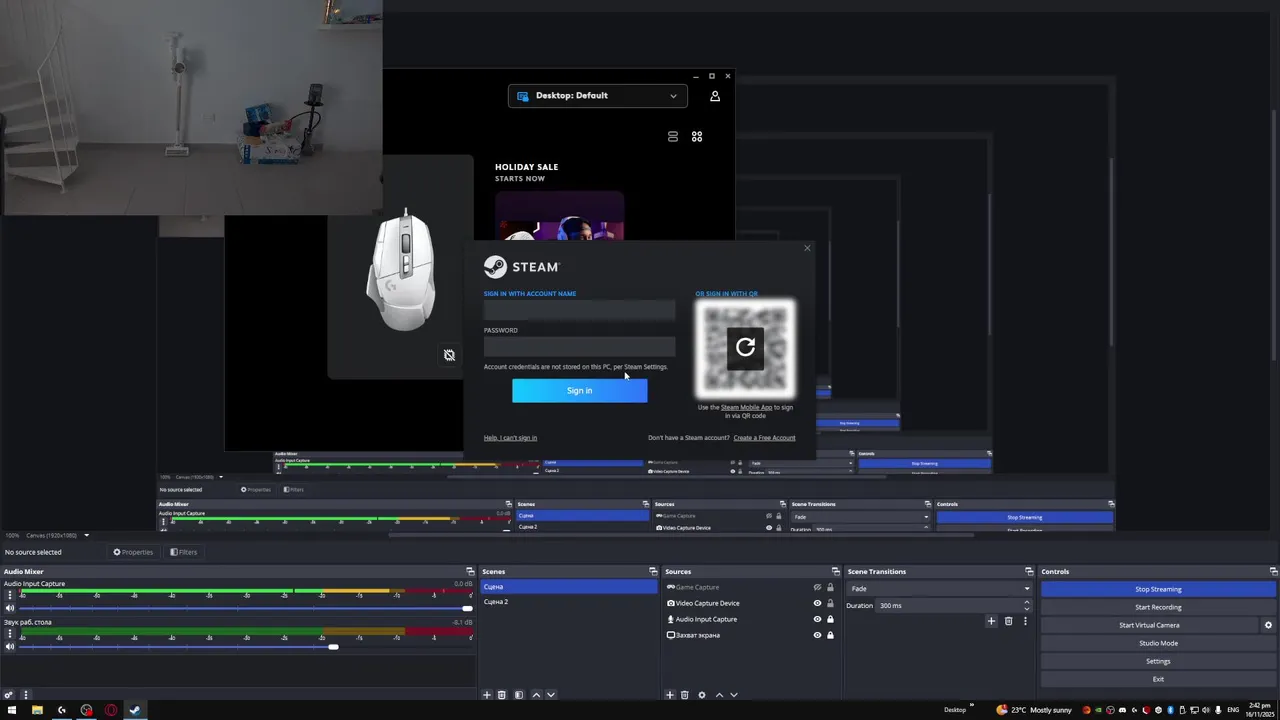Image resolution: width=1280 pixels, height=720 pixels.
Task: Open Steam from the taskbar
Action: pos(135,710)
